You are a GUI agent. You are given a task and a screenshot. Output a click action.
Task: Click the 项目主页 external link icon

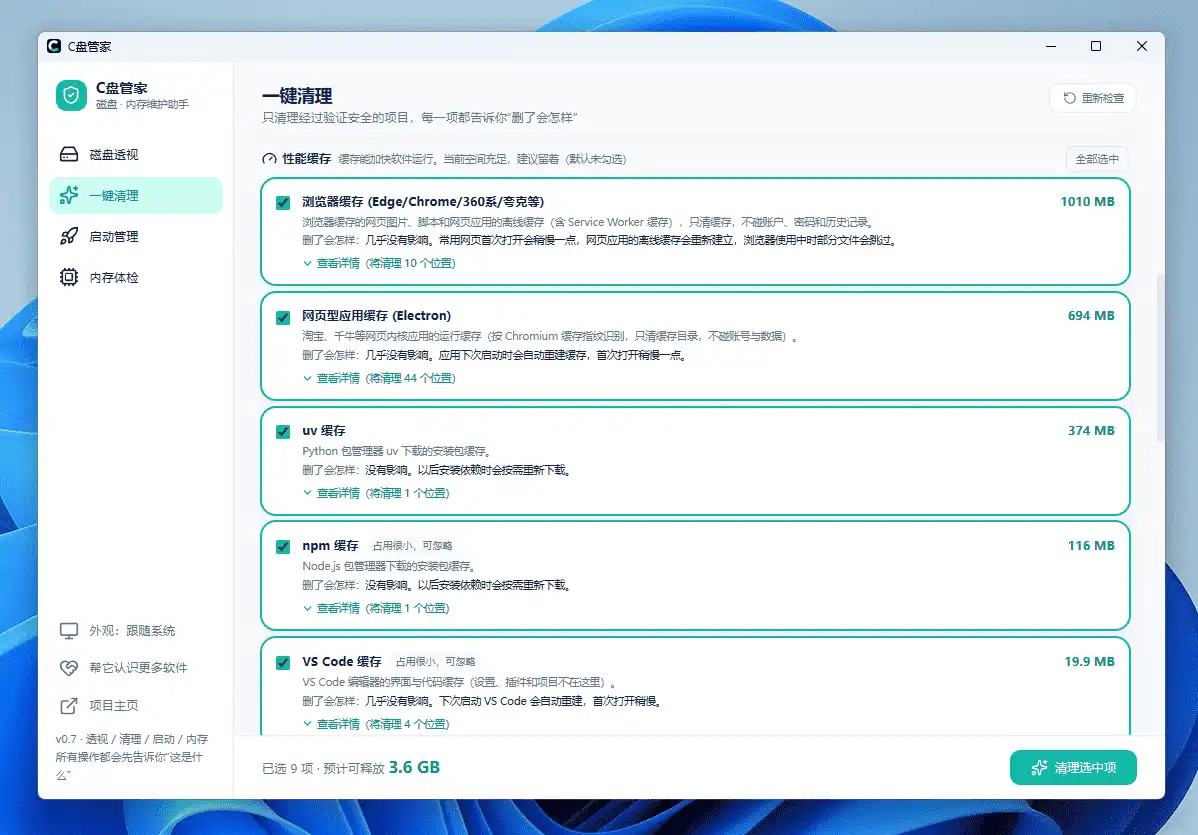[x=69, y=706]
